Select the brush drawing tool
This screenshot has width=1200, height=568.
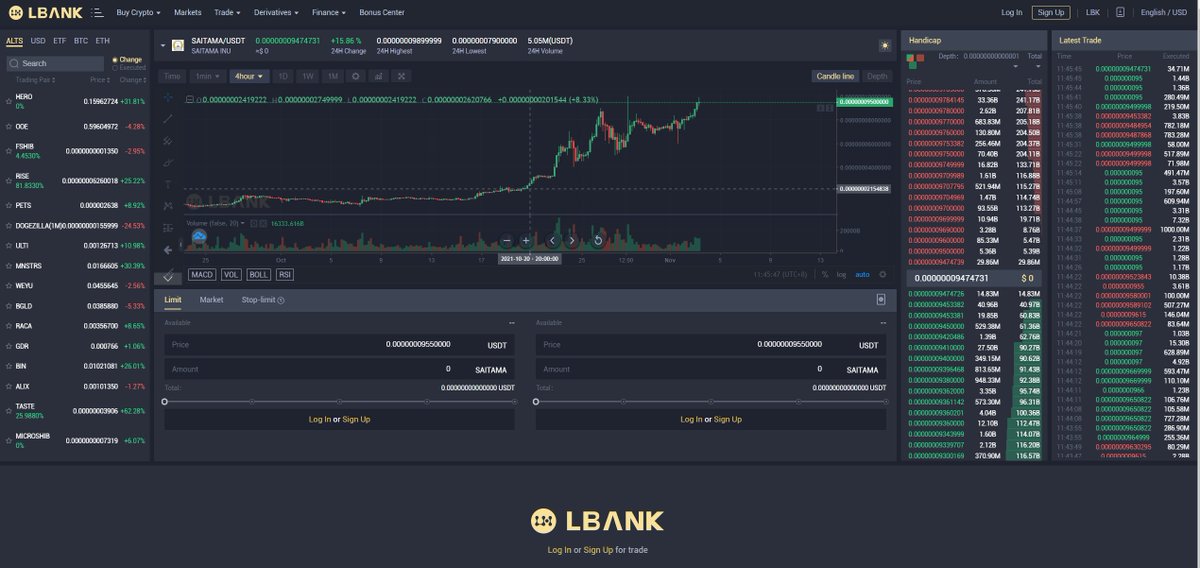pyautogui.click(x=168, y=162)
